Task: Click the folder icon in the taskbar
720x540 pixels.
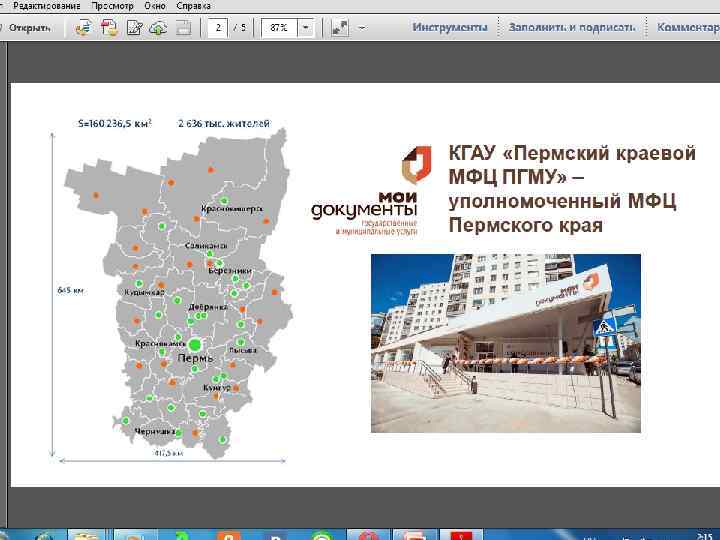Action: (86, 535)
